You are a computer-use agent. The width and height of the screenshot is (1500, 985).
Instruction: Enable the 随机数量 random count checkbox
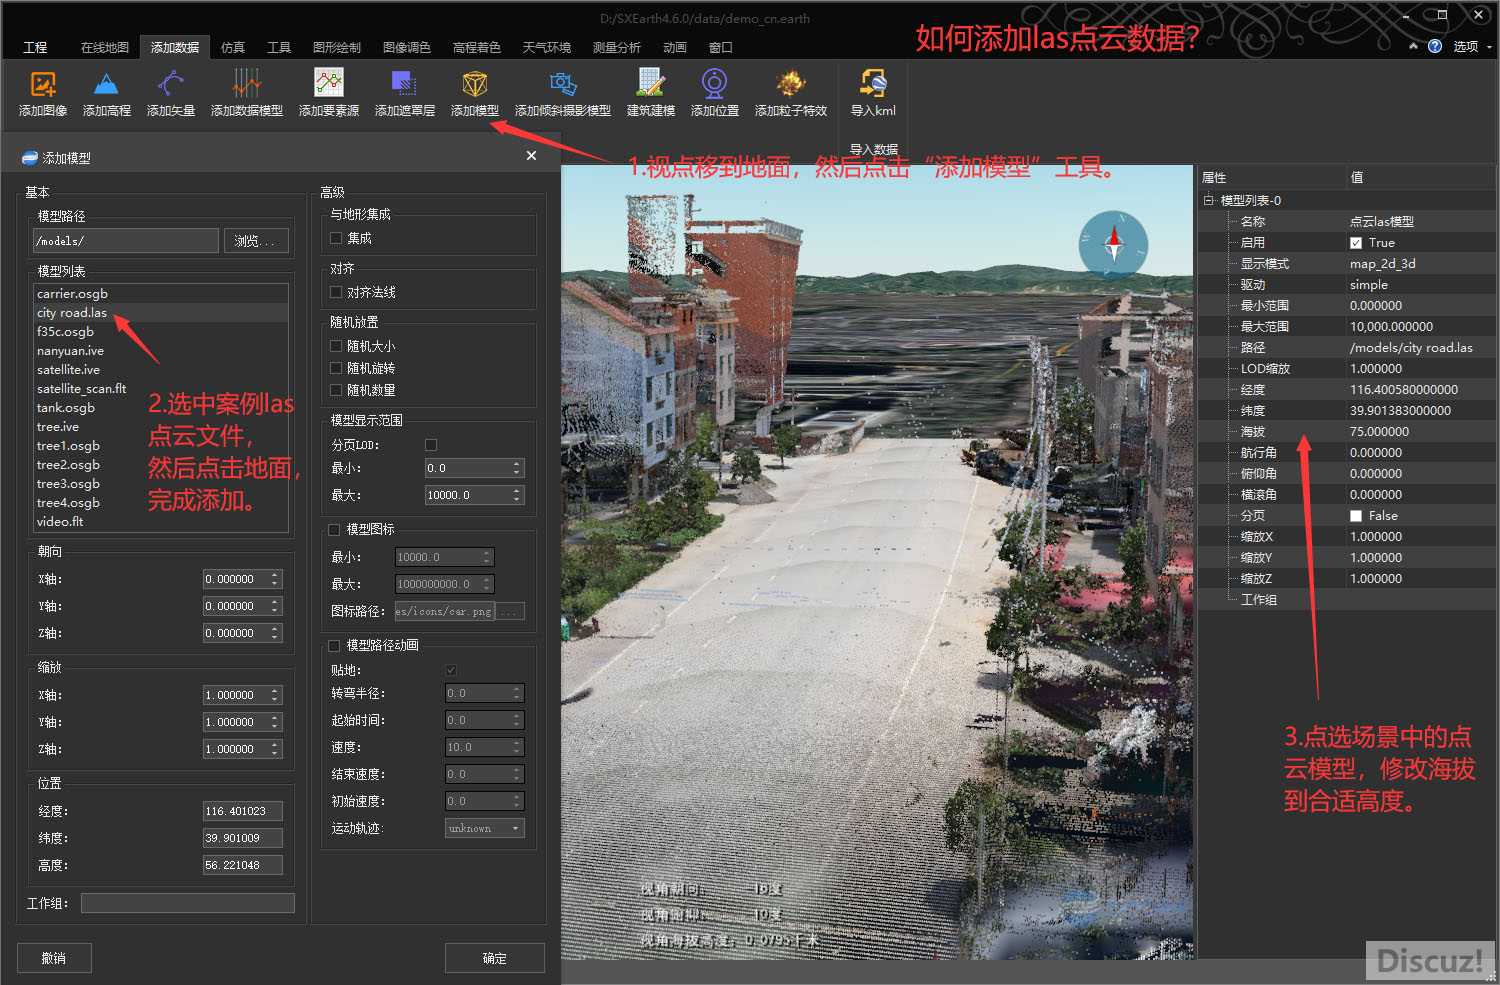point(336,390)
